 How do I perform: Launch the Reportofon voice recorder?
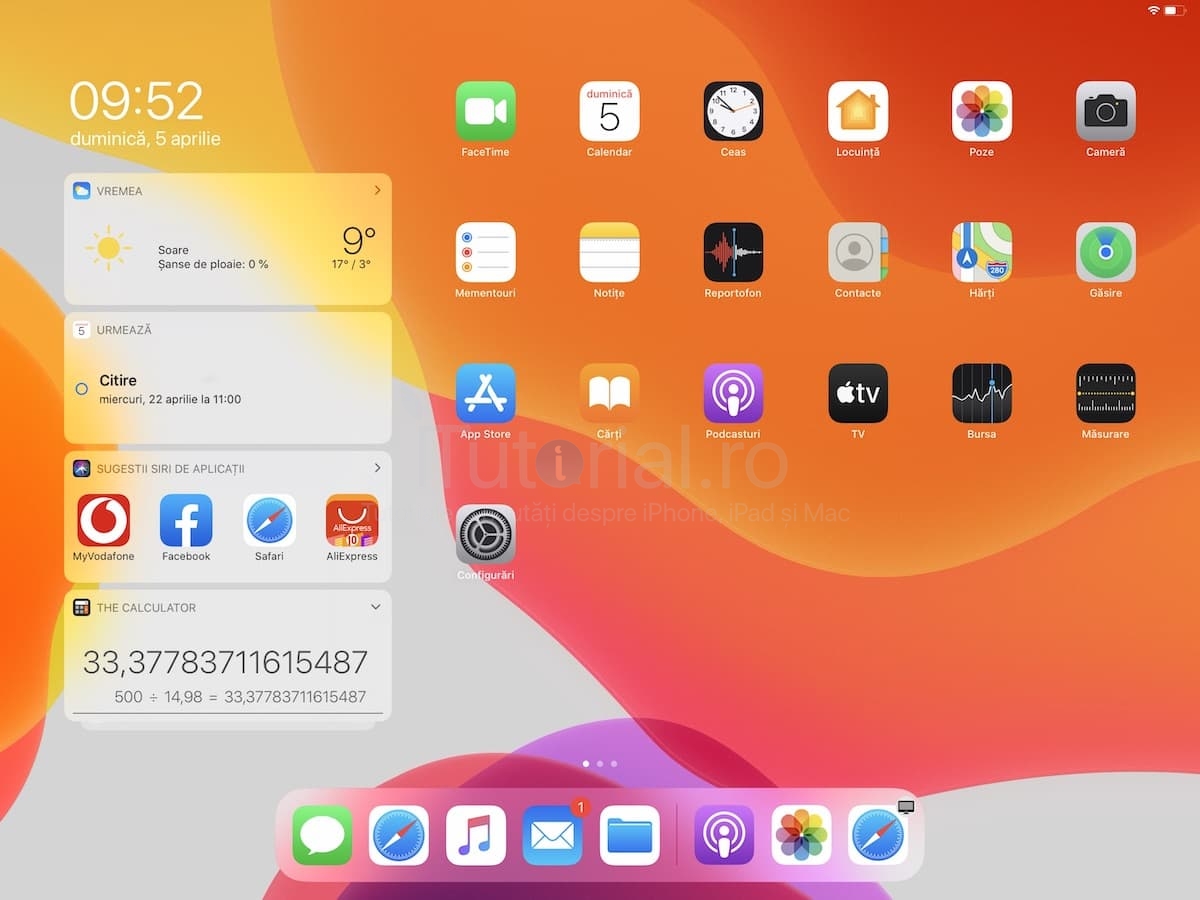pos(733,252)
